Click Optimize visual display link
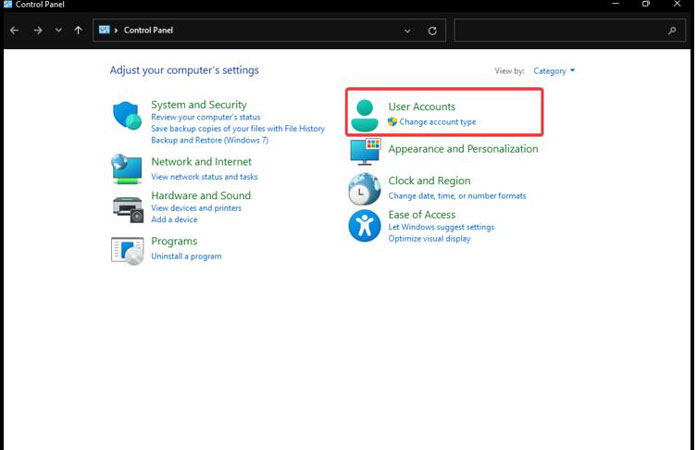The image size is (697, 450). (x=429, y=238)
